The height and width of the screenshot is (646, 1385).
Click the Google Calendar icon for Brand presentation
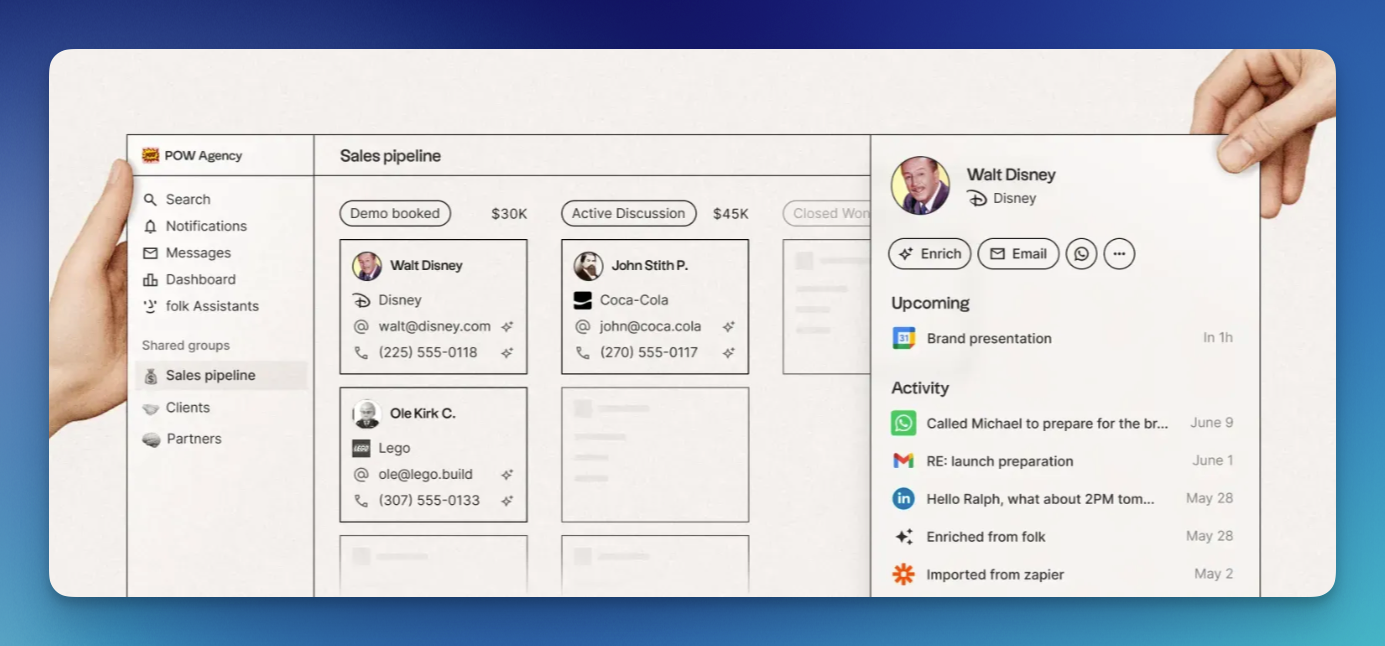pos(904,338)
